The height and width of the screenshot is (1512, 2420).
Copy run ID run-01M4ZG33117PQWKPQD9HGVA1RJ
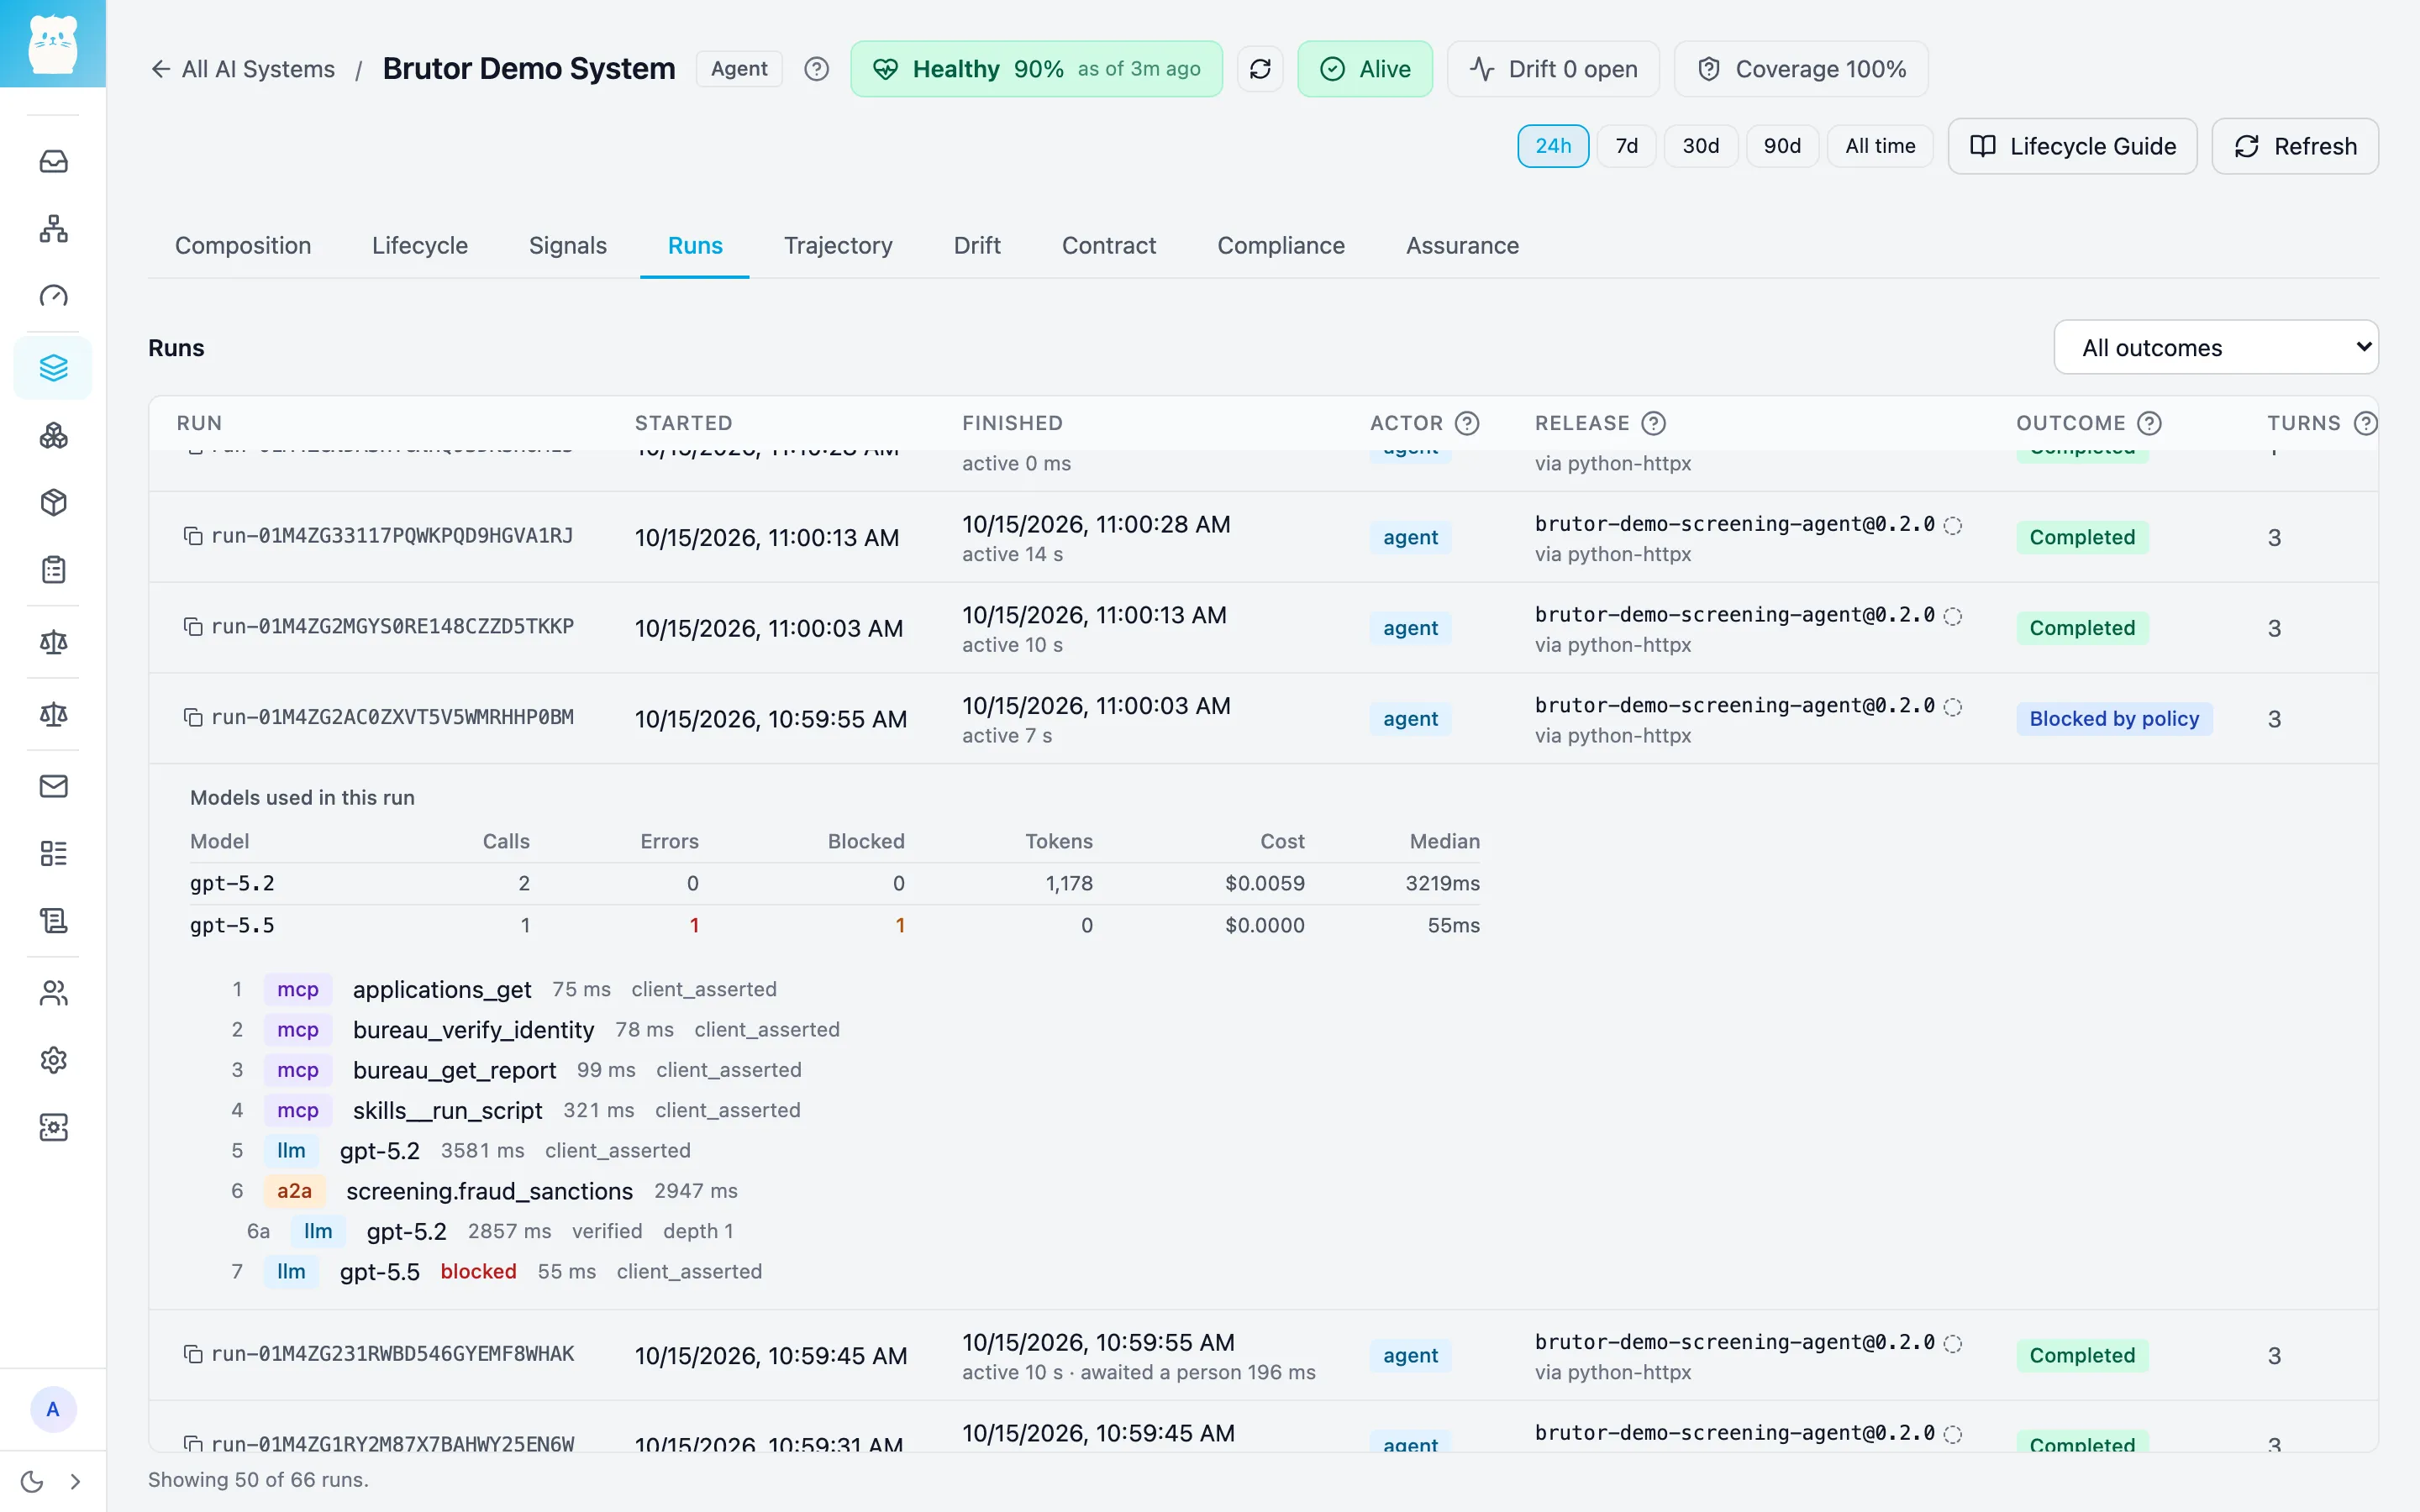coord(193,536)
